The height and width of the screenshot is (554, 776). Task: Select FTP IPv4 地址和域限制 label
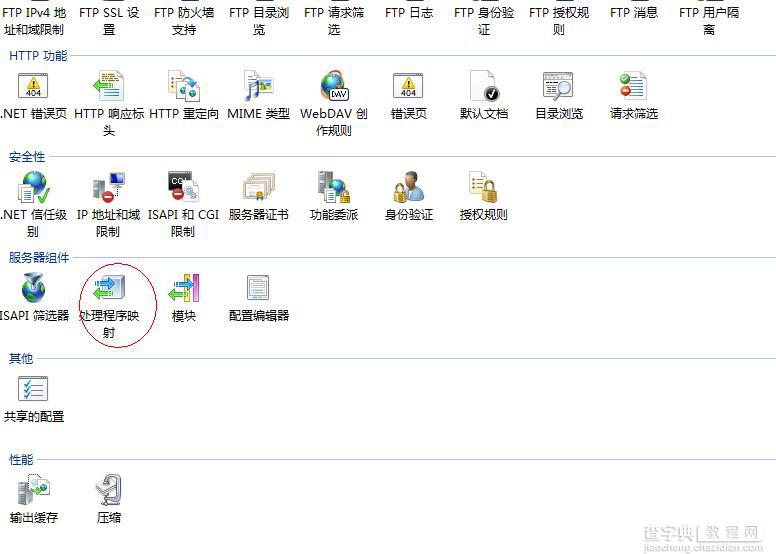click(34, 21)
